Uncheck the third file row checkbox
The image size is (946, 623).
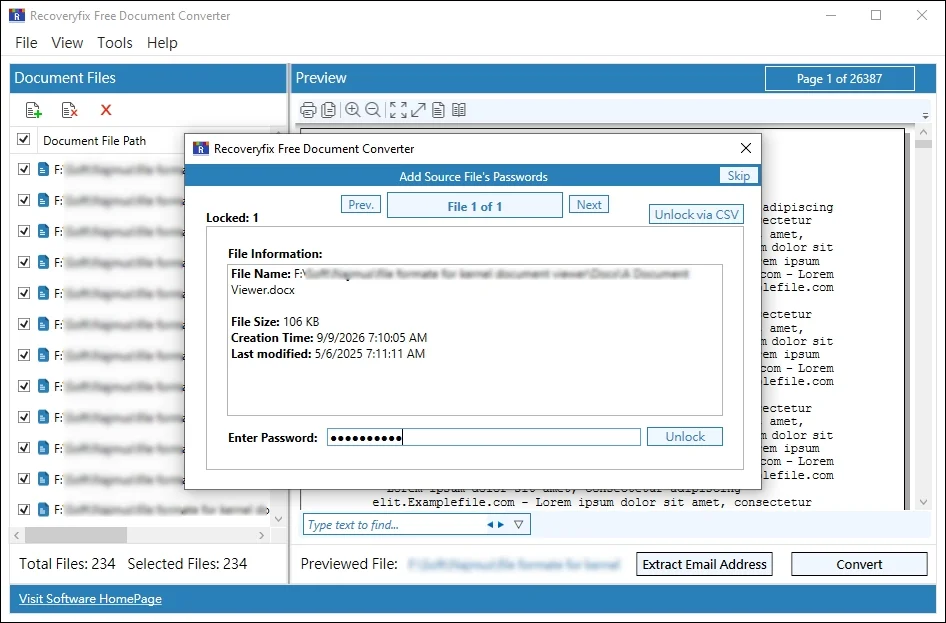(x=24, y=231)
